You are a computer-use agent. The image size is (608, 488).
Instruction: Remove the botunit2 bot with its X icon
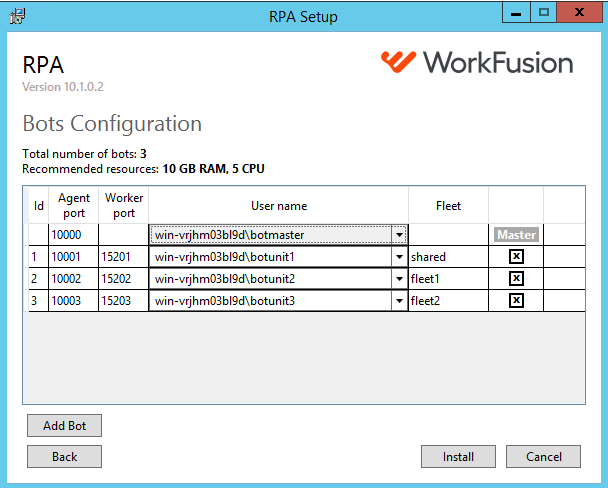coord(516,279)
